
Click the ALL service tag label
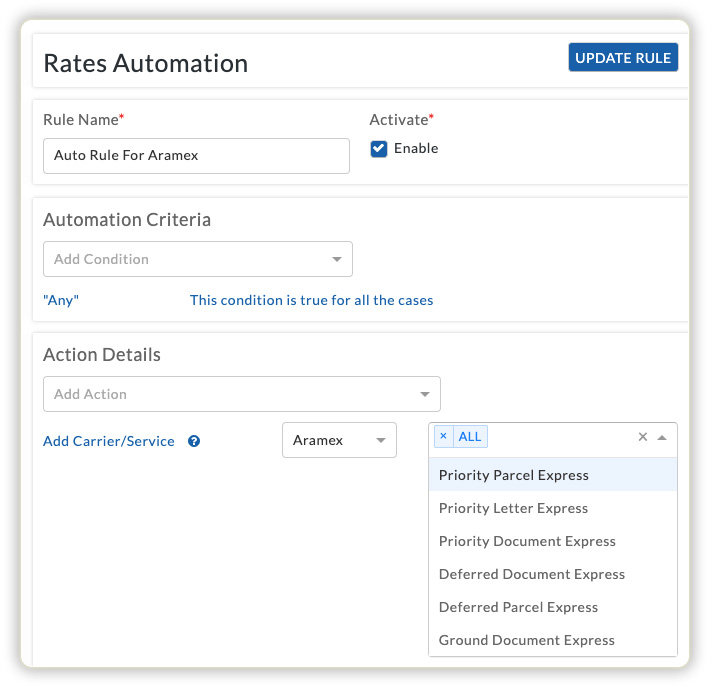[x=470, y=437]
